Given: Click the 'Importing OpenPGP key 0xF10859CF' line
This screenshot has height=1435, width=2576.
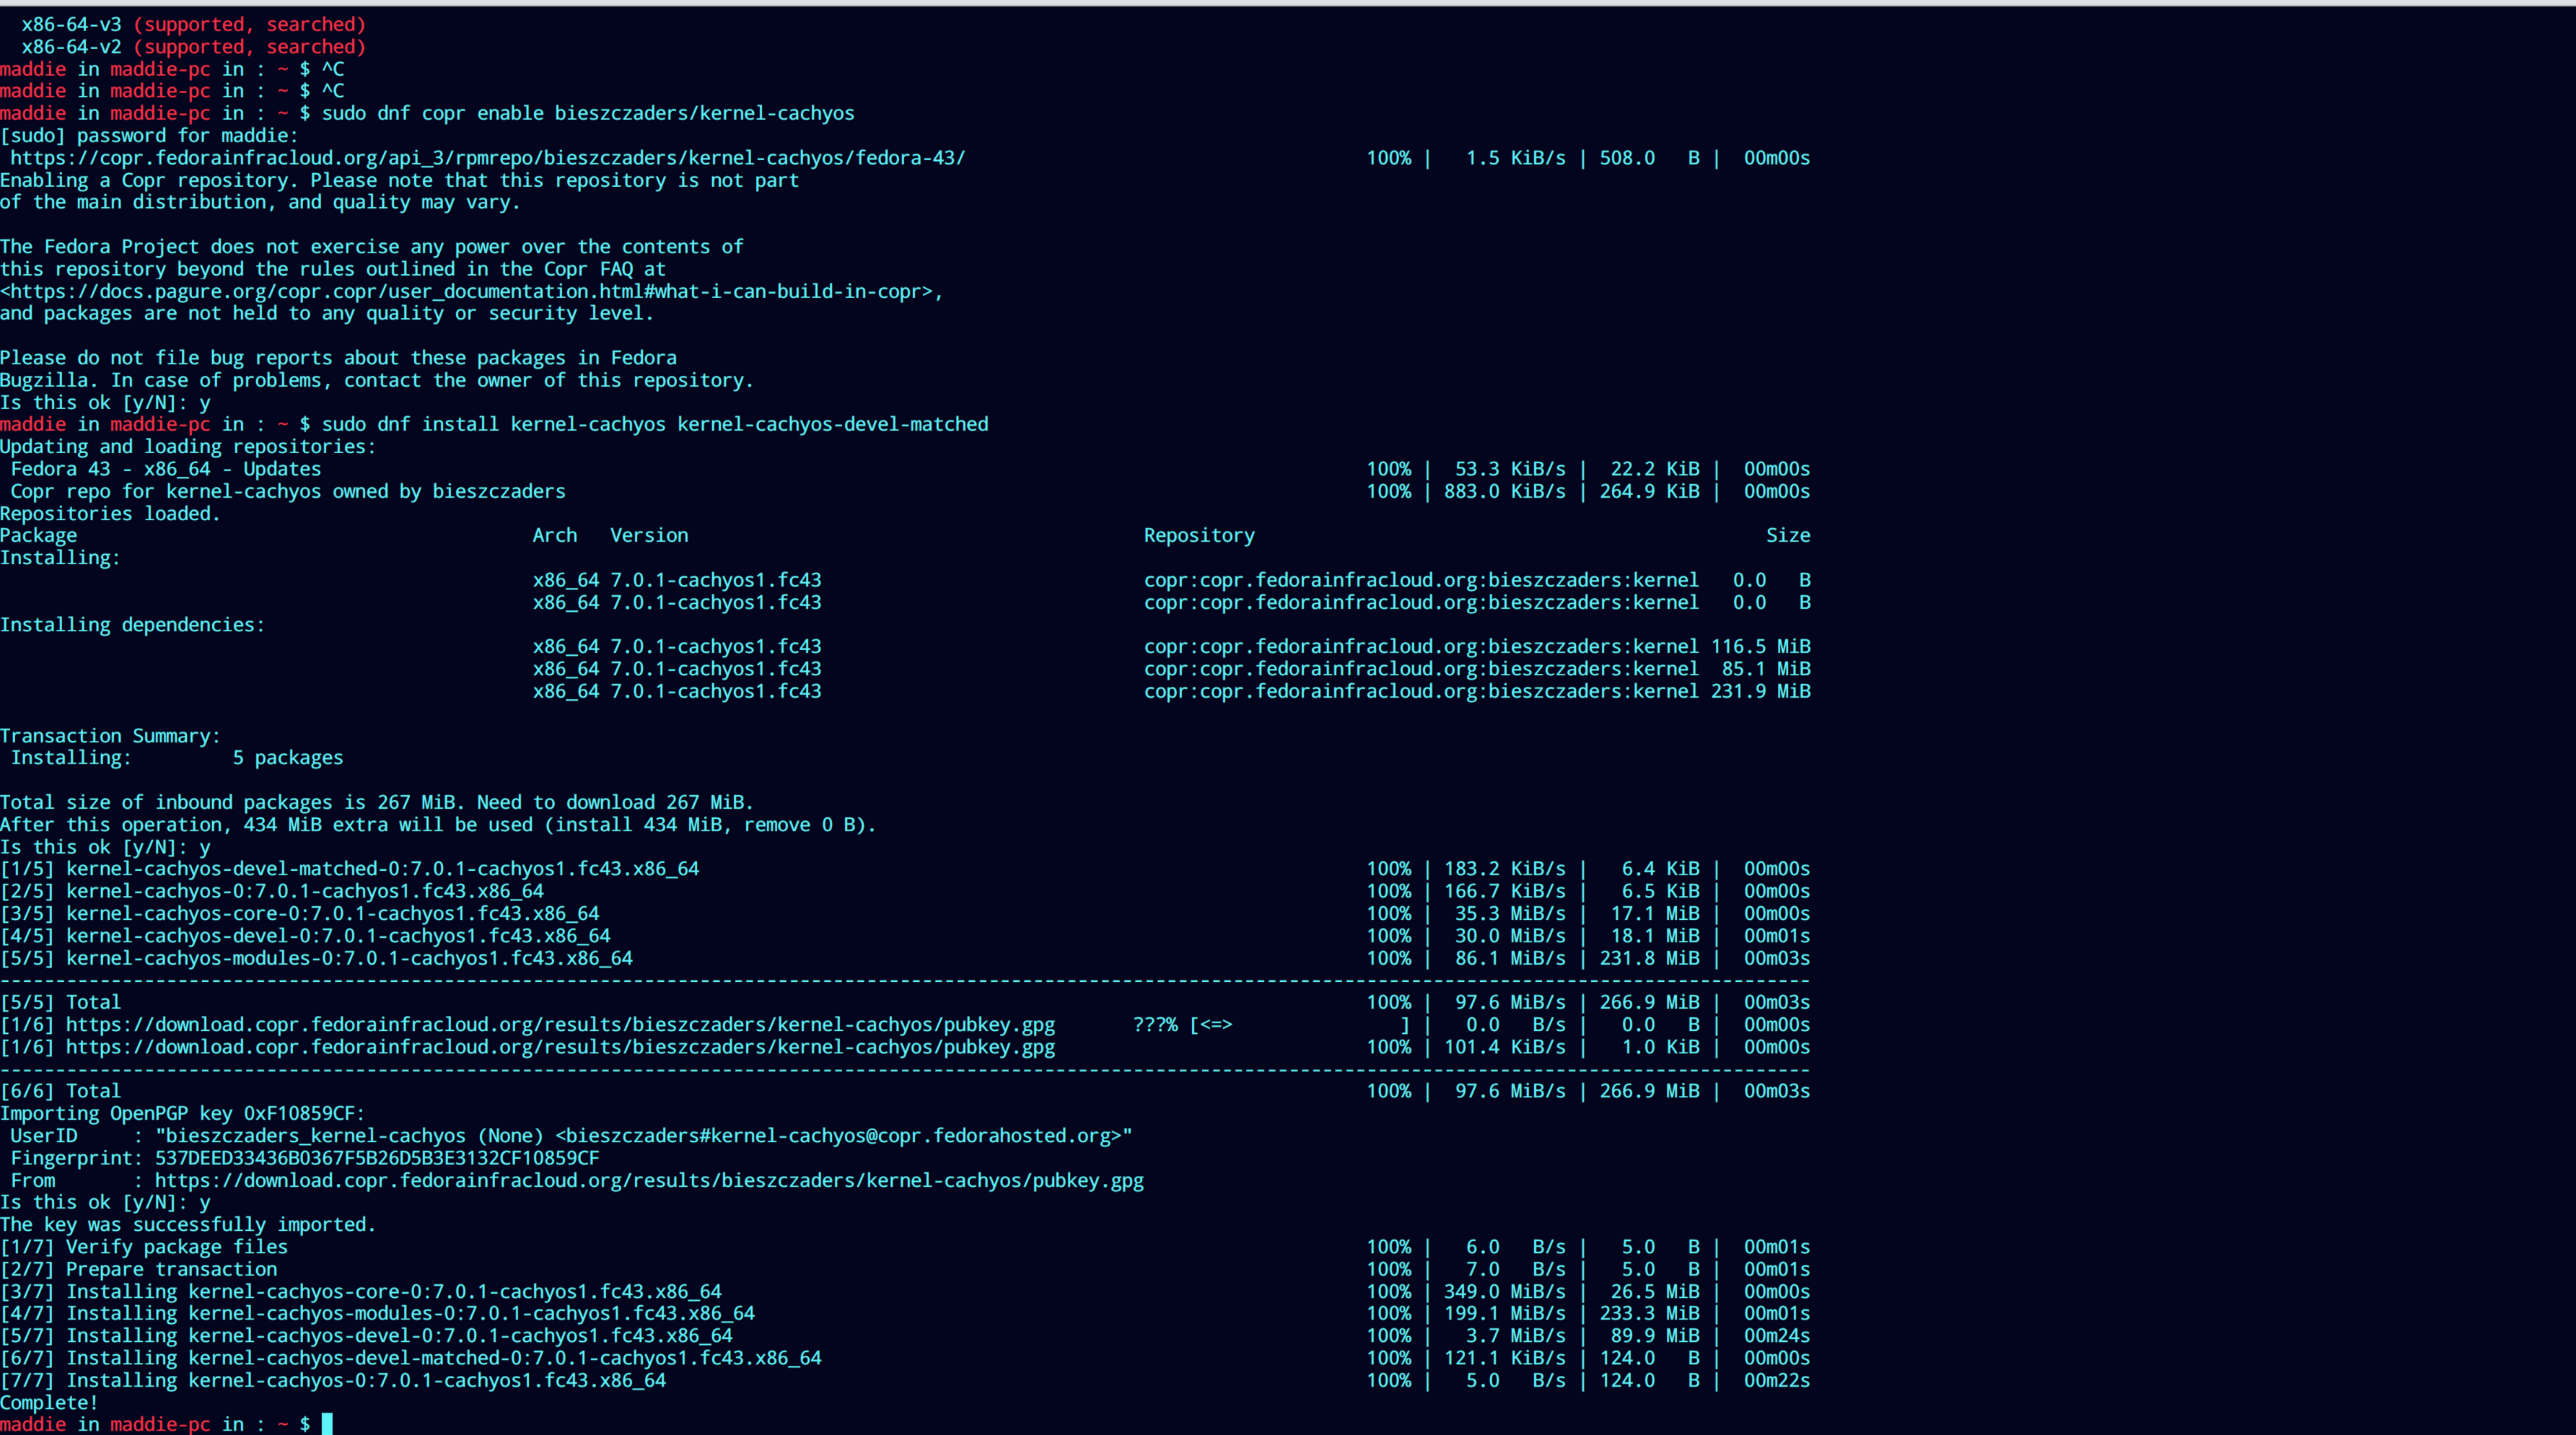Looking at the screenshot, I should 182,1113.
